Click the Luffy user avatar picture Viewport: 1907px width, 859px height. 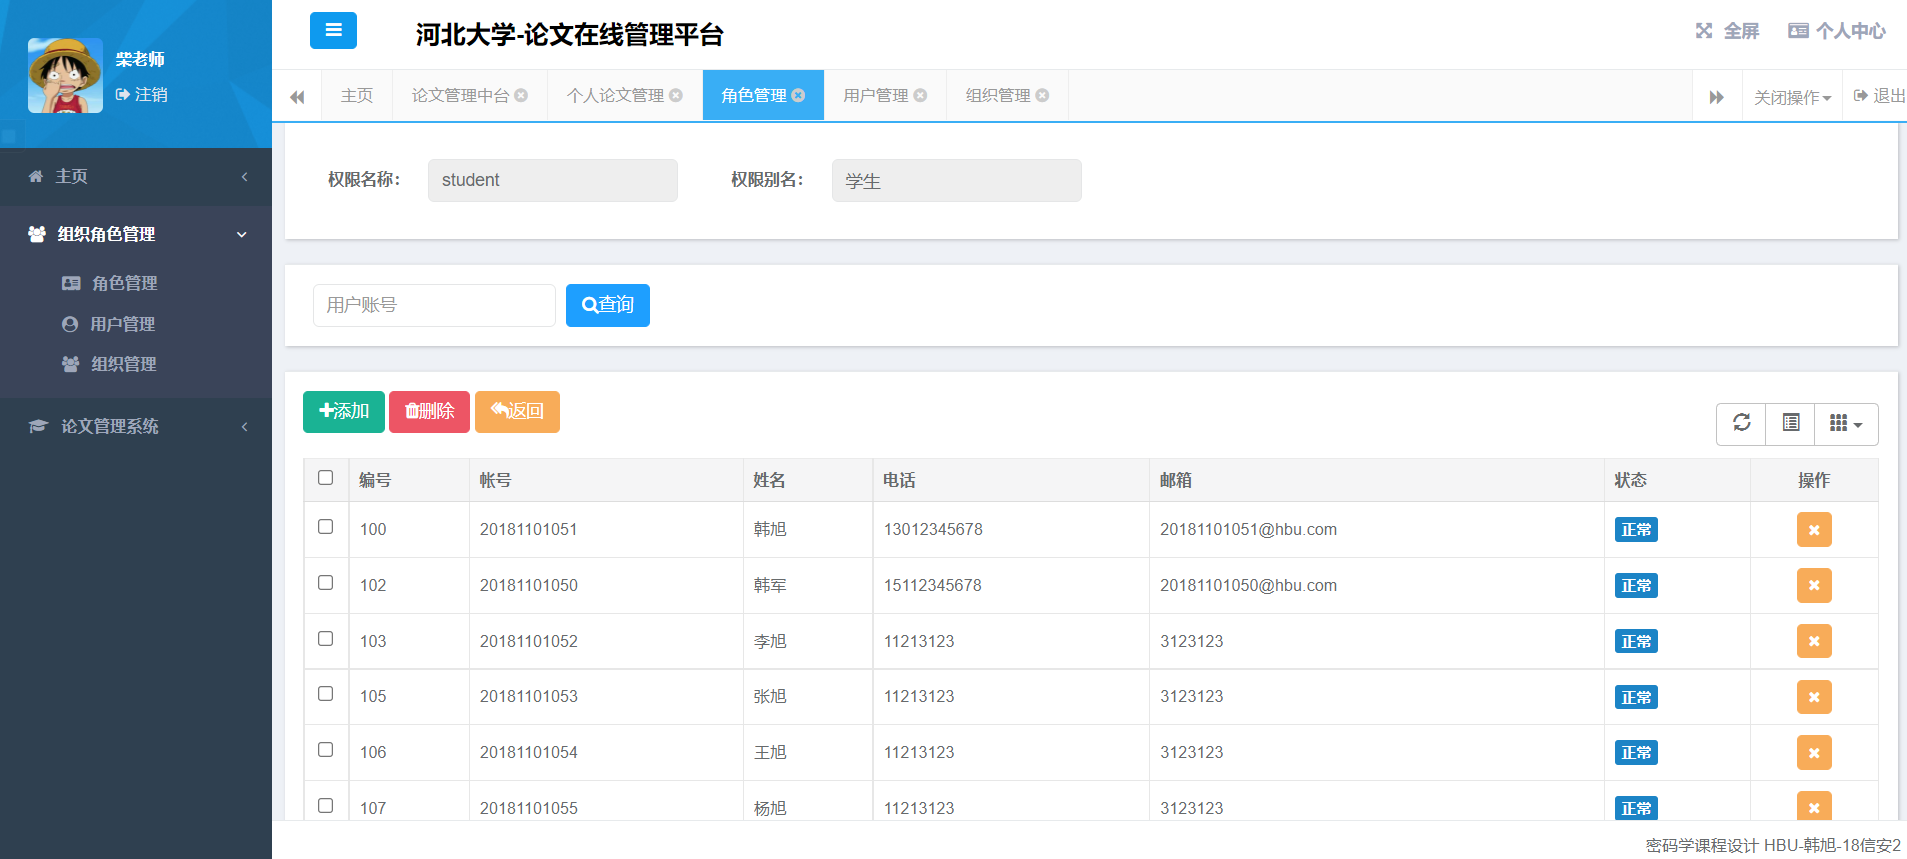click(65, 75)
